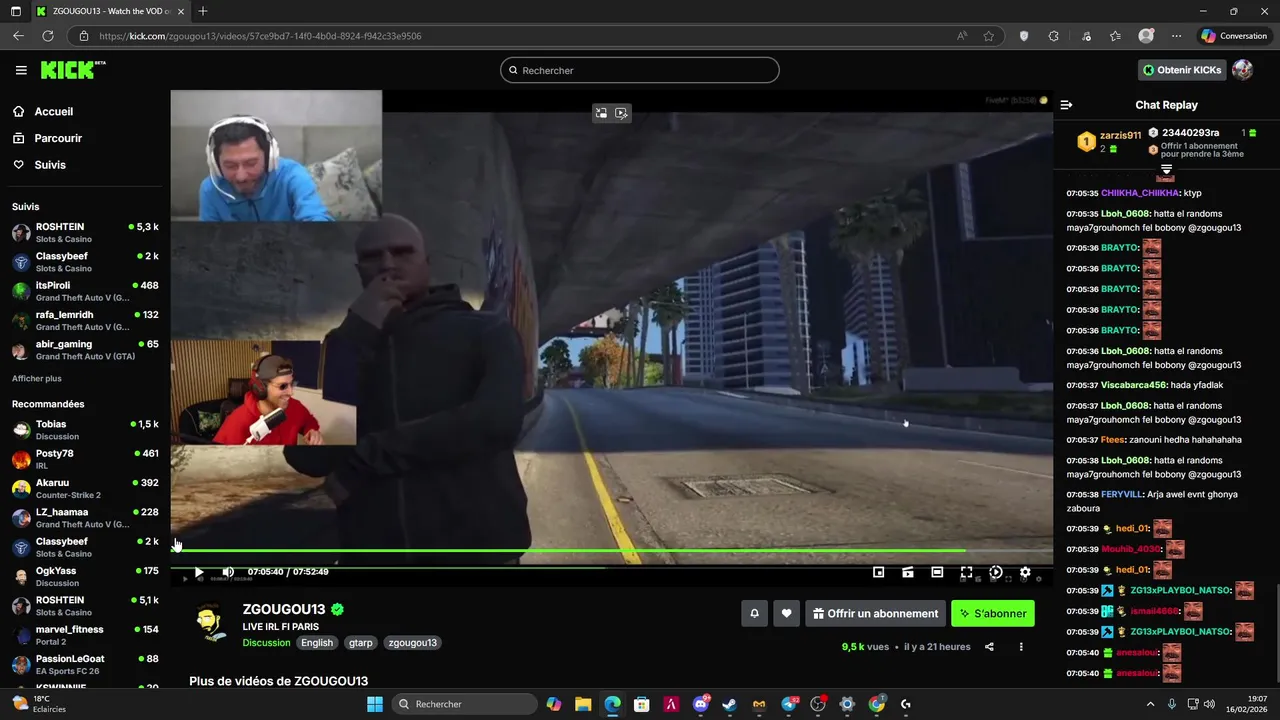Viewport: 1280px width, 720px height.
Task: Open recommended channel OgkYass
Action: coord(85,576)
